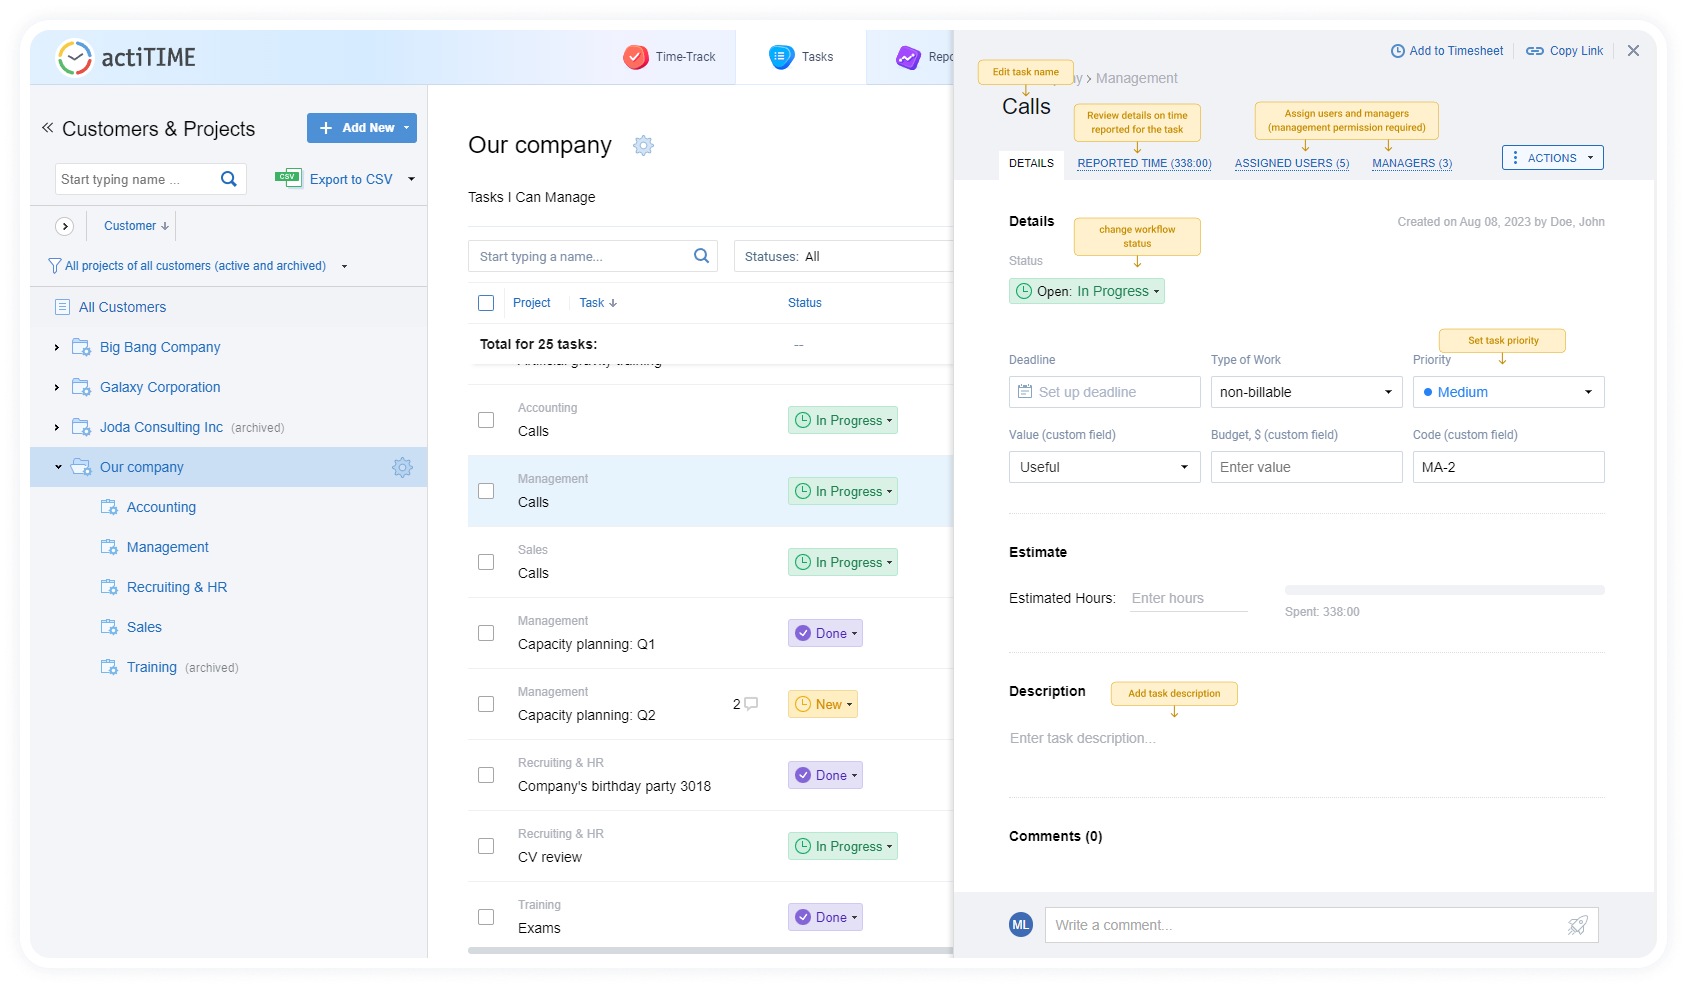Open the Value custom field dropdown

1104,467
